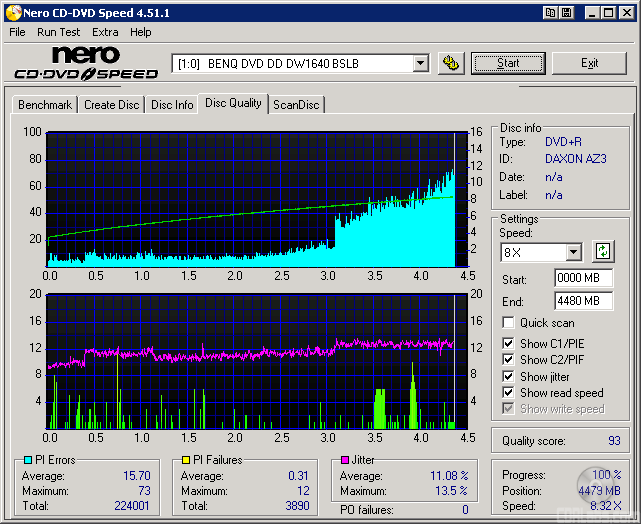The height and width of the screenshot is (524, 641).
Task: Click the save floppy disk icon
Action: pos(567,13)
